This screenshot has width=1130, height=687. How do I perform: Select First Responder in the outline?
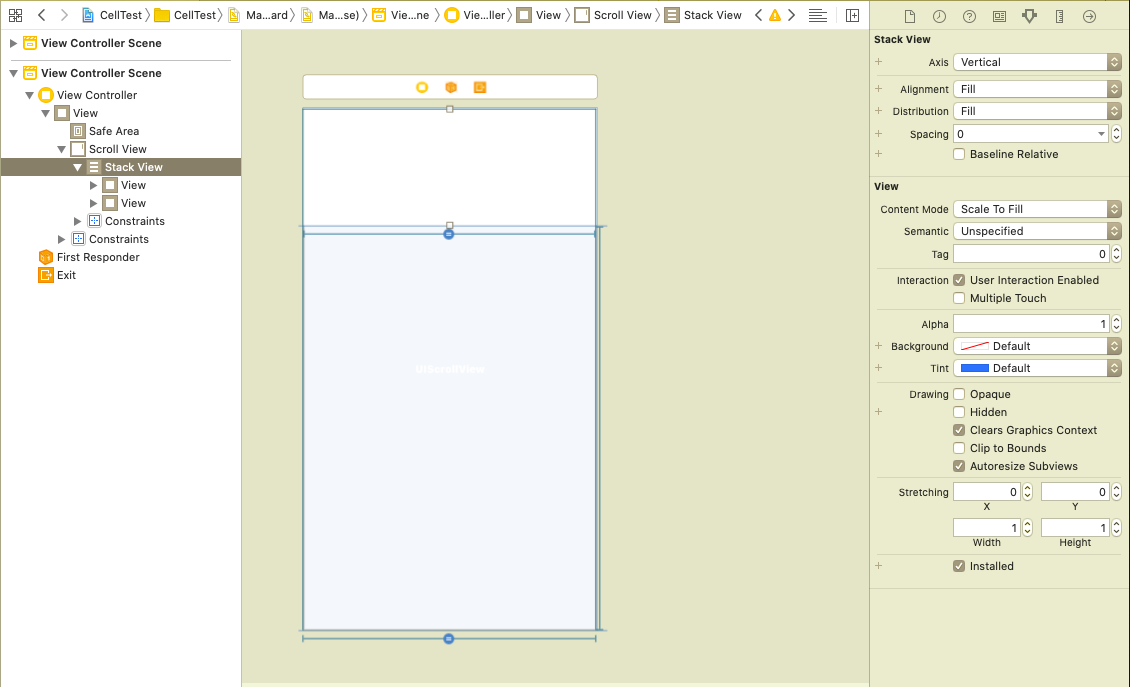[x=98, y=257]
